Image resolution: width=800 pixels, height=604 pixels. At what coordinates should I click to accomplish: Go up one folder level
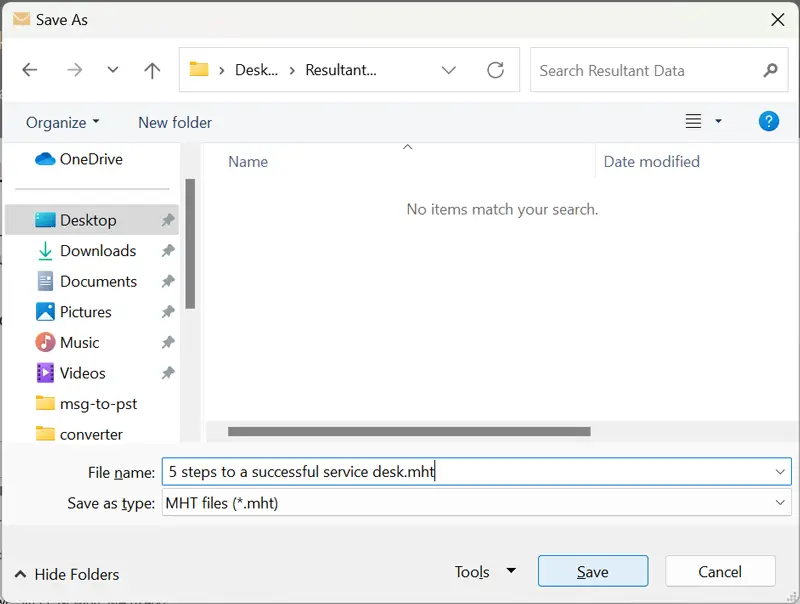pos(151,70)
